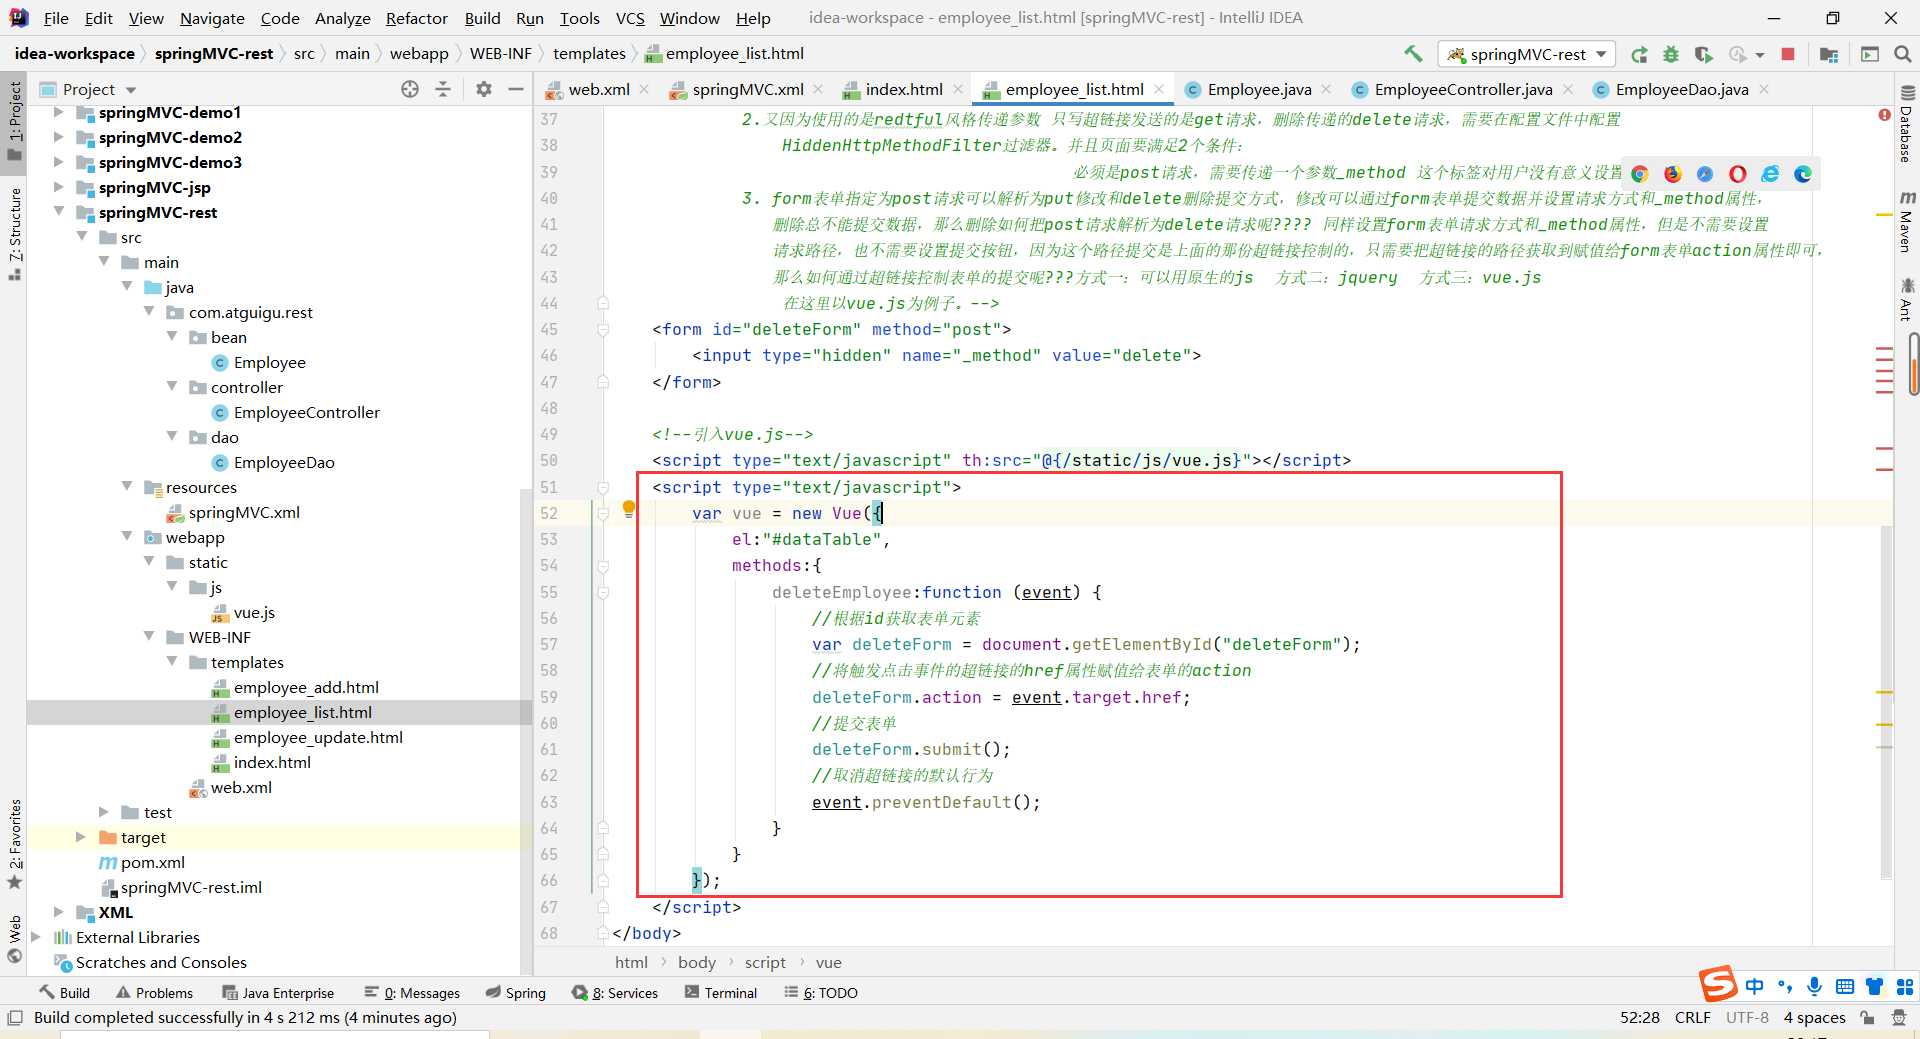Click the 'script' breadcrumb in editor footer
Image resolution: width=1920 pixels, height=1039 pixels.
tap(765, 962)
